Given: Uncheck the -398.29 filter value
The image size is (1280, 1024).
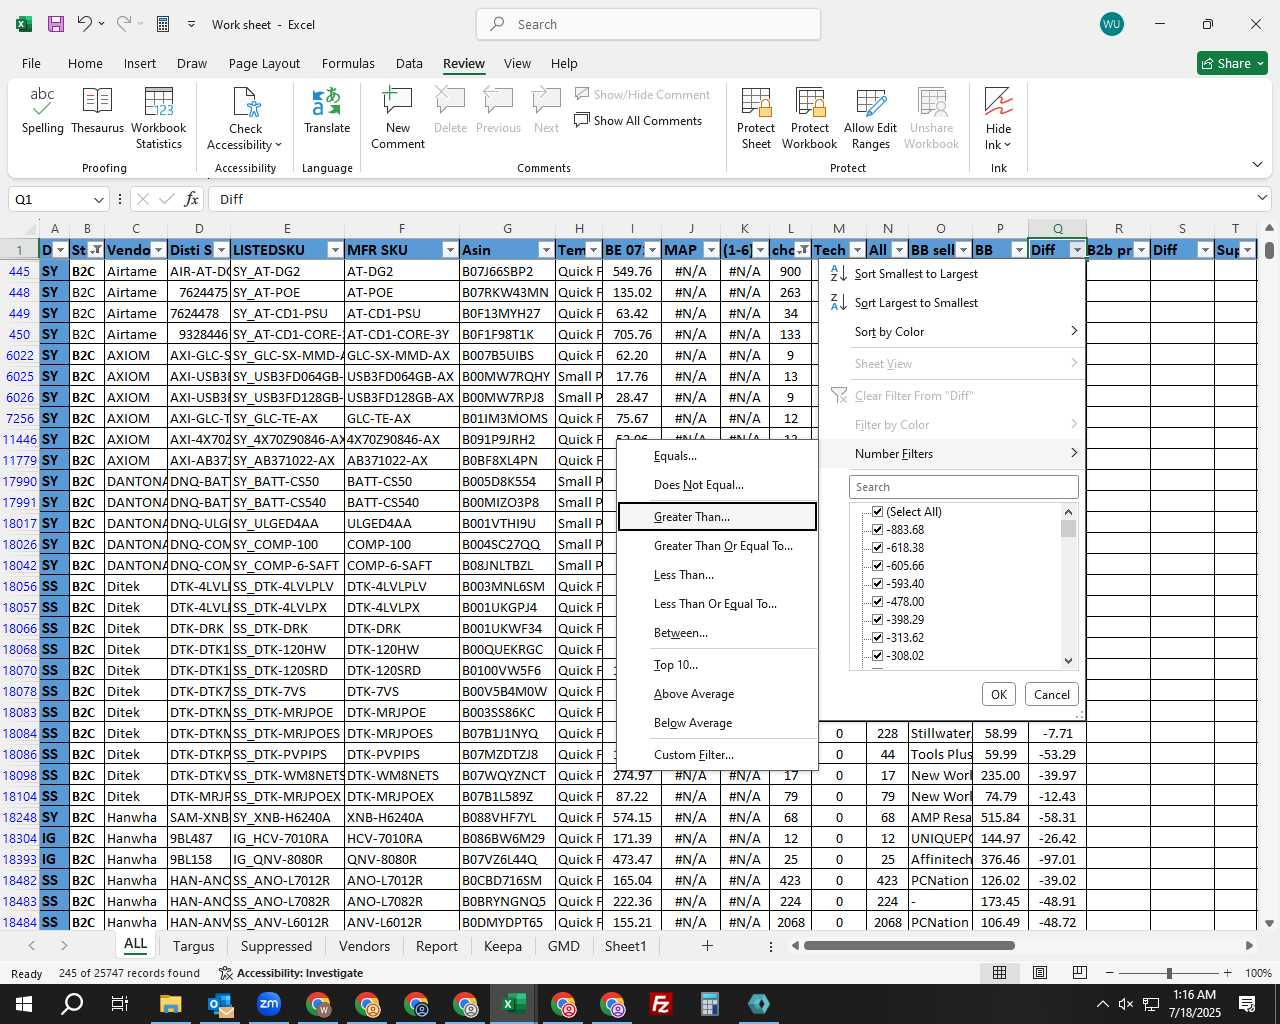Looking at the screenshot, I should [877, 620].
